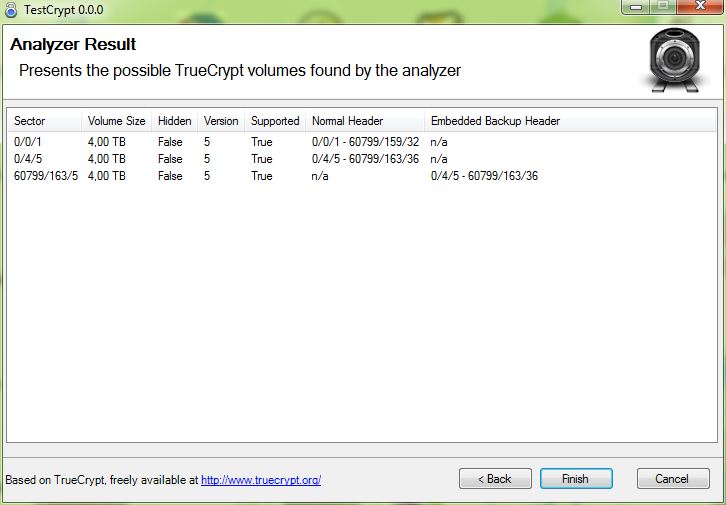This screenshot has width=726, height=505.
Task: Click 4,00 TB in row 60799/163/5
Action: [106, 176]
